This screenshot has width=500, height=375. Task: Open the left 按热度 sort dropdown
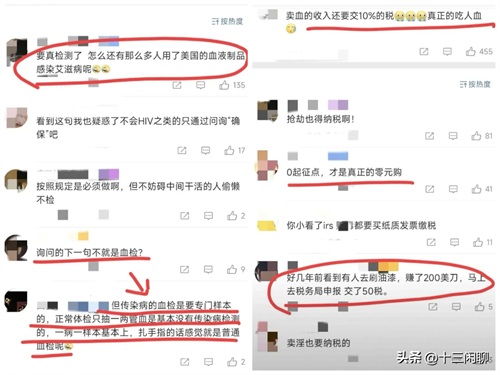coord(227,22)
